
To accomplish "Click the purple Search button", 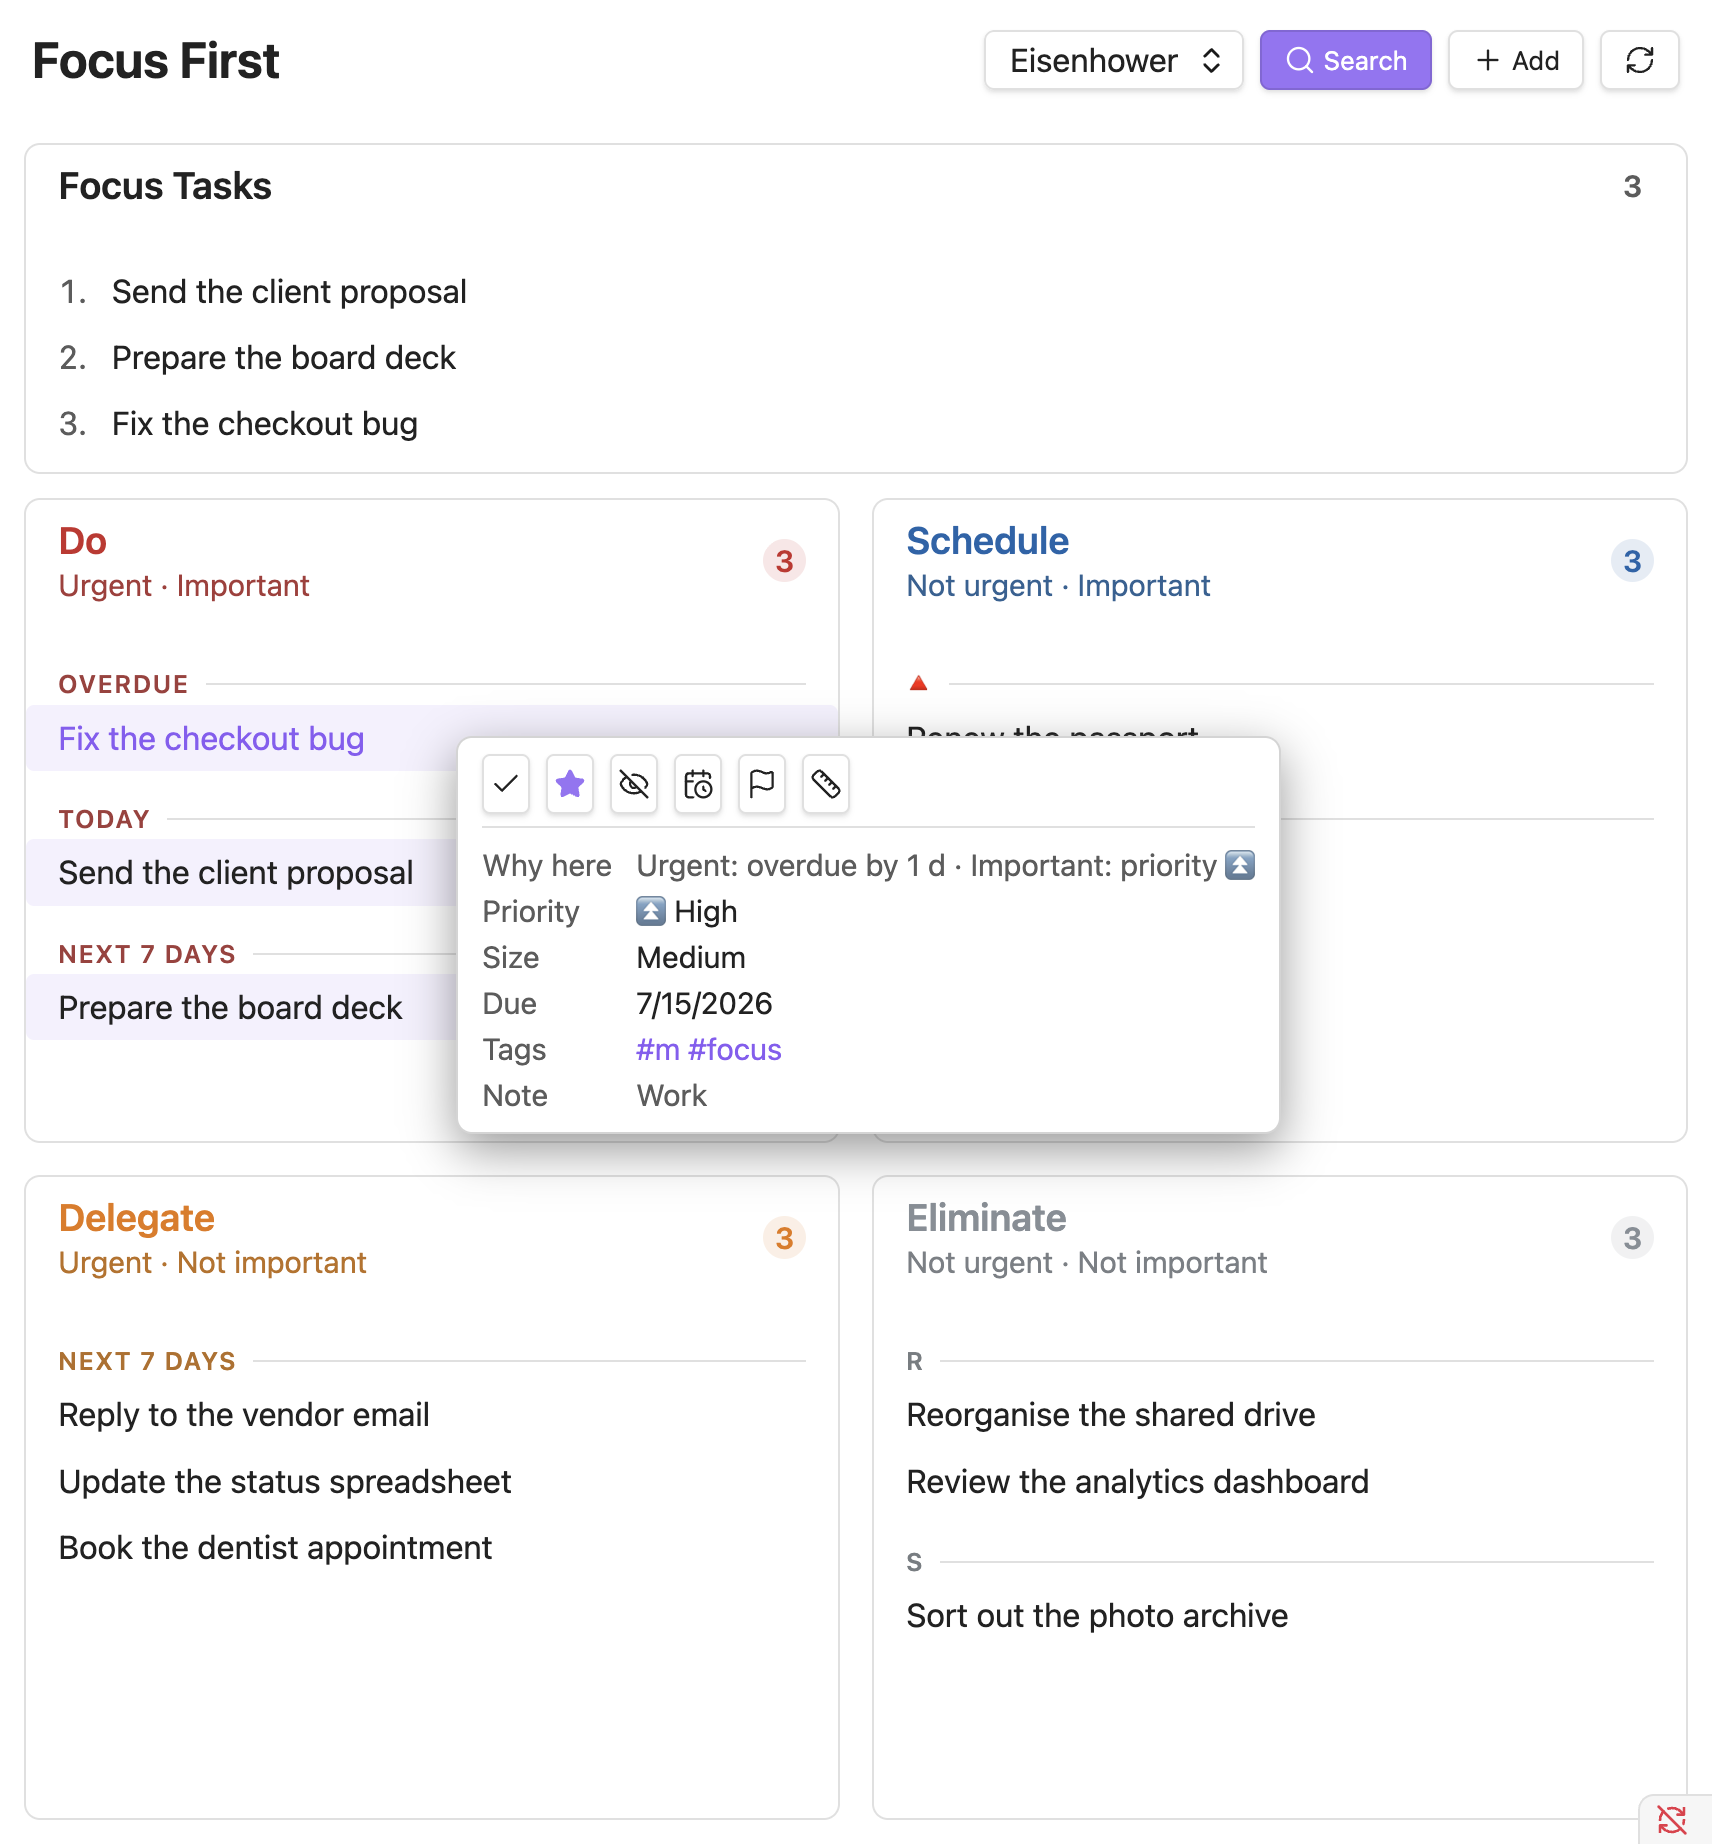I will pyautogui.click(x=1346, y=61).
